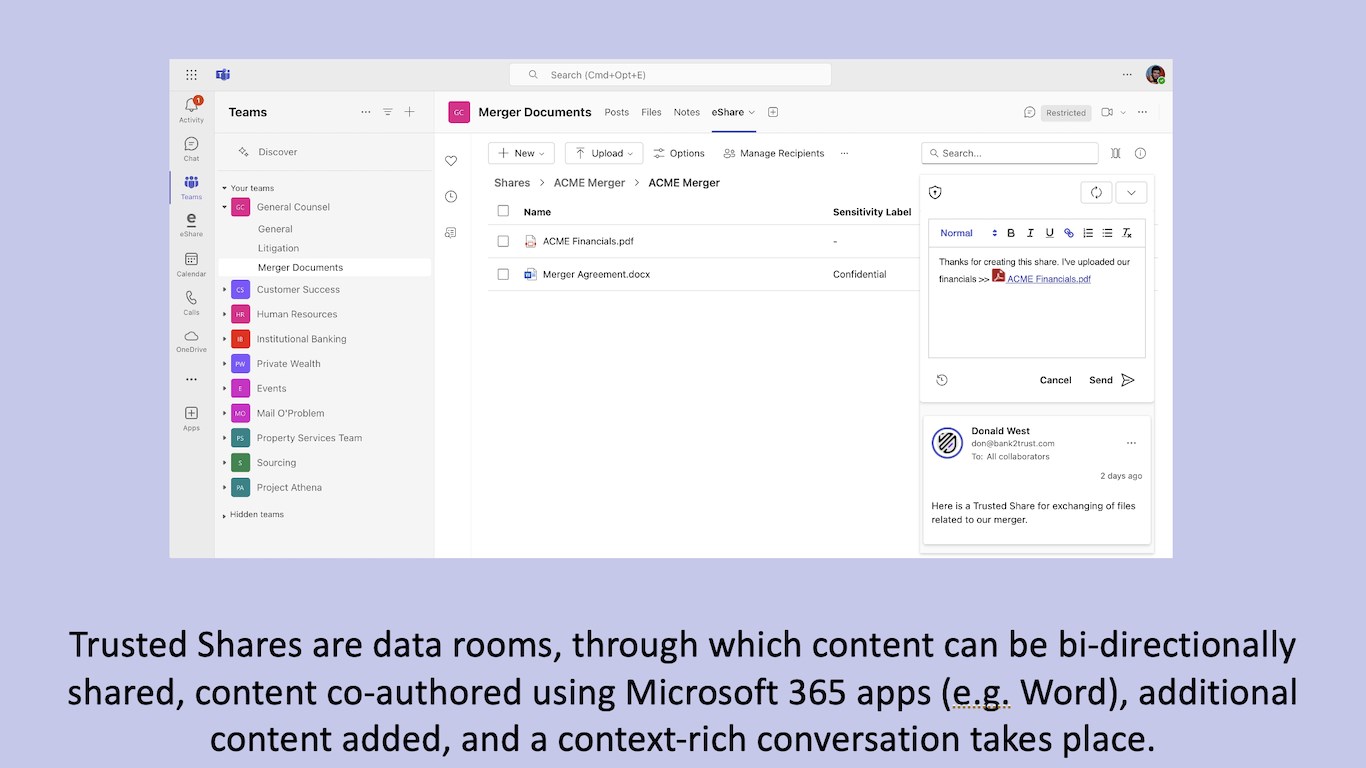
Task: Open the ACME Financials.pdf link in the message
Action: [1049, 279]
